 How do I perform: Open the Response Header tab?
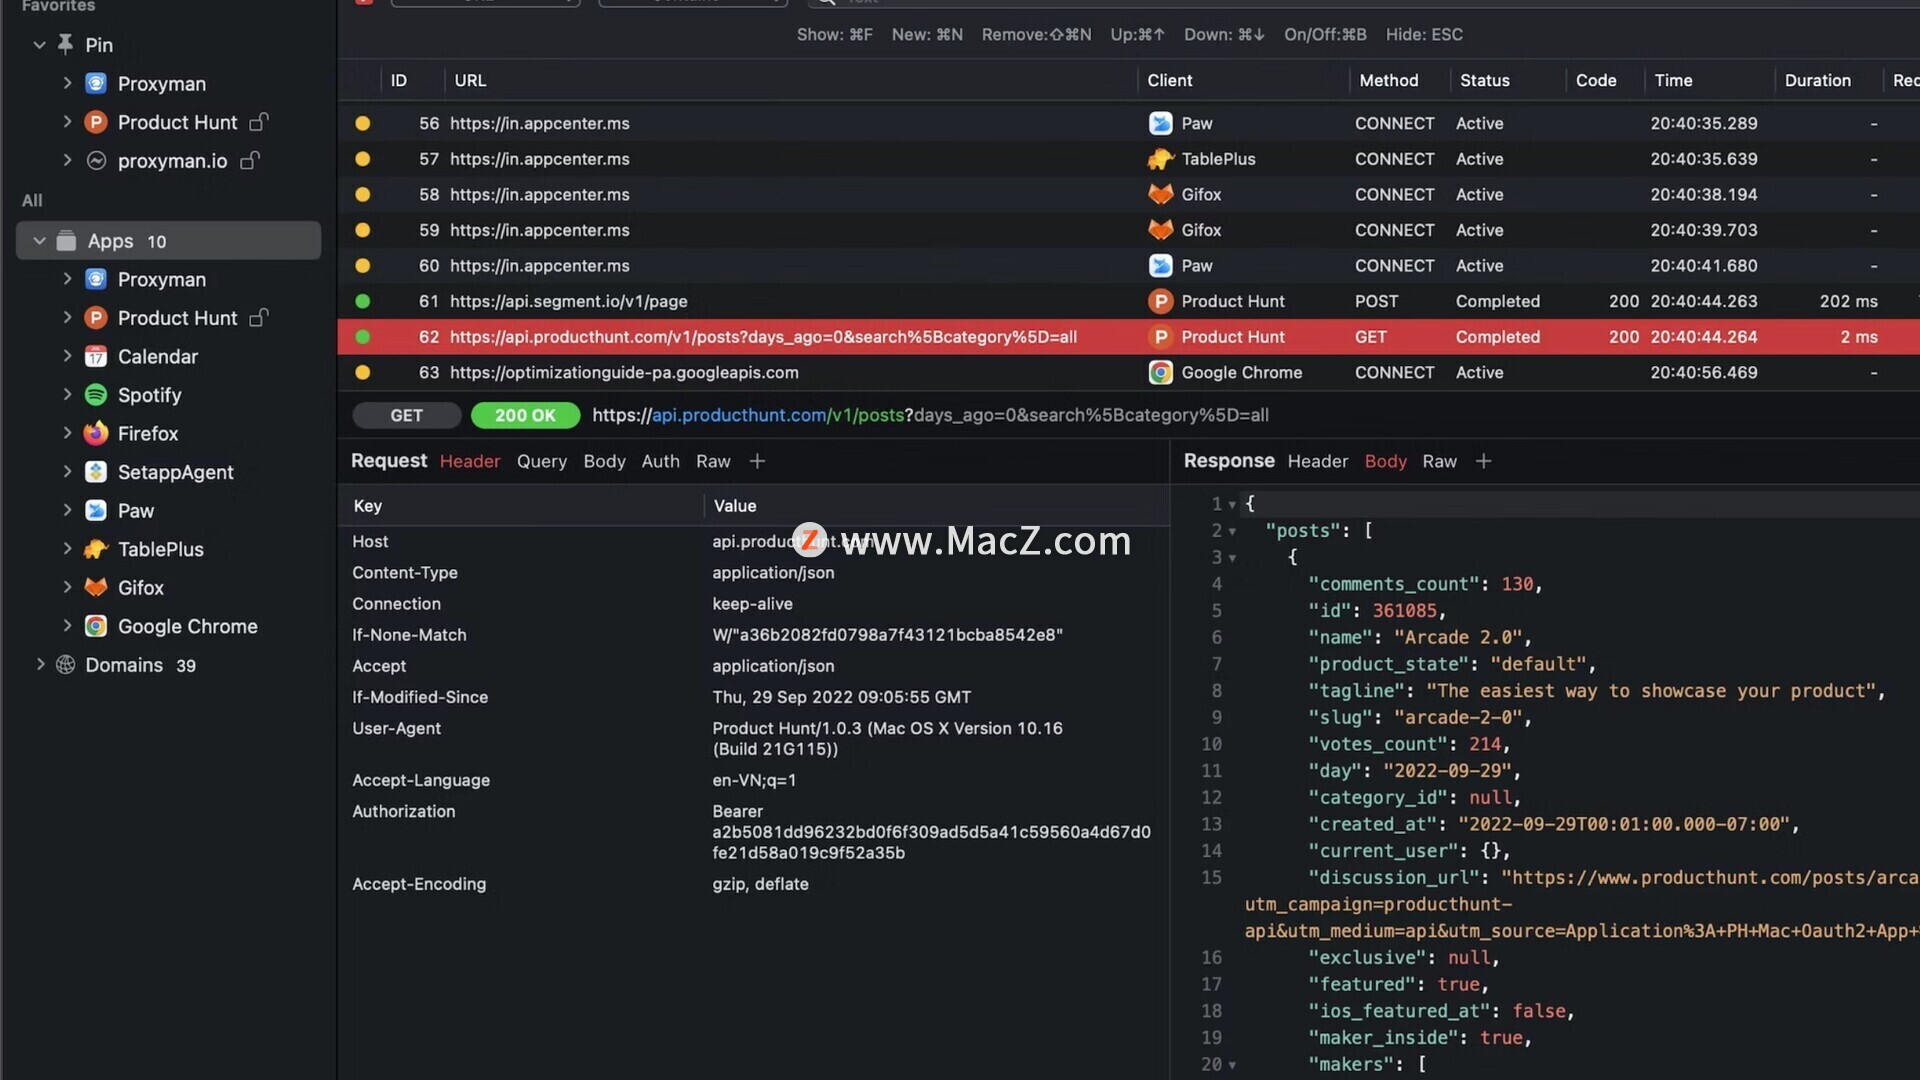point(1317,461)
